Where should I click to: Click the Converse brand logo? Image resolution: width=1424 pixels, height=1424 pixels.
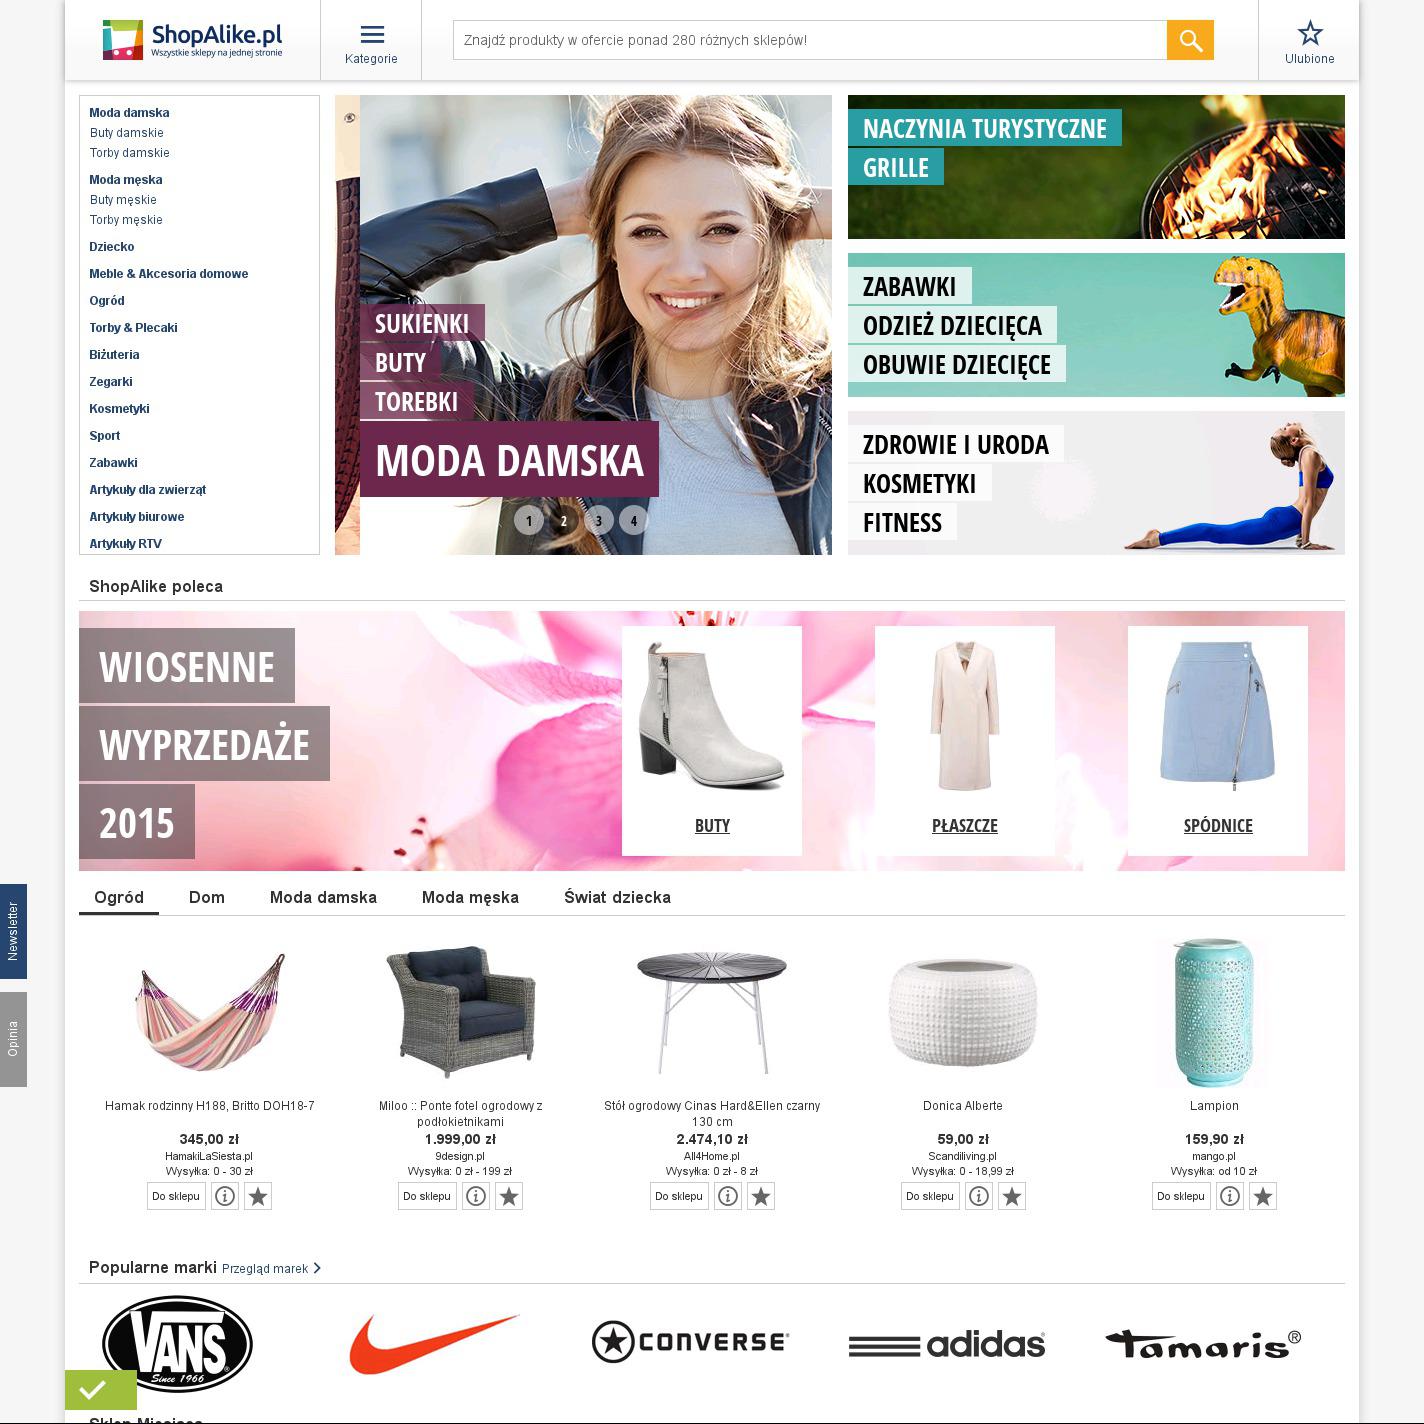coord(690,1341)
